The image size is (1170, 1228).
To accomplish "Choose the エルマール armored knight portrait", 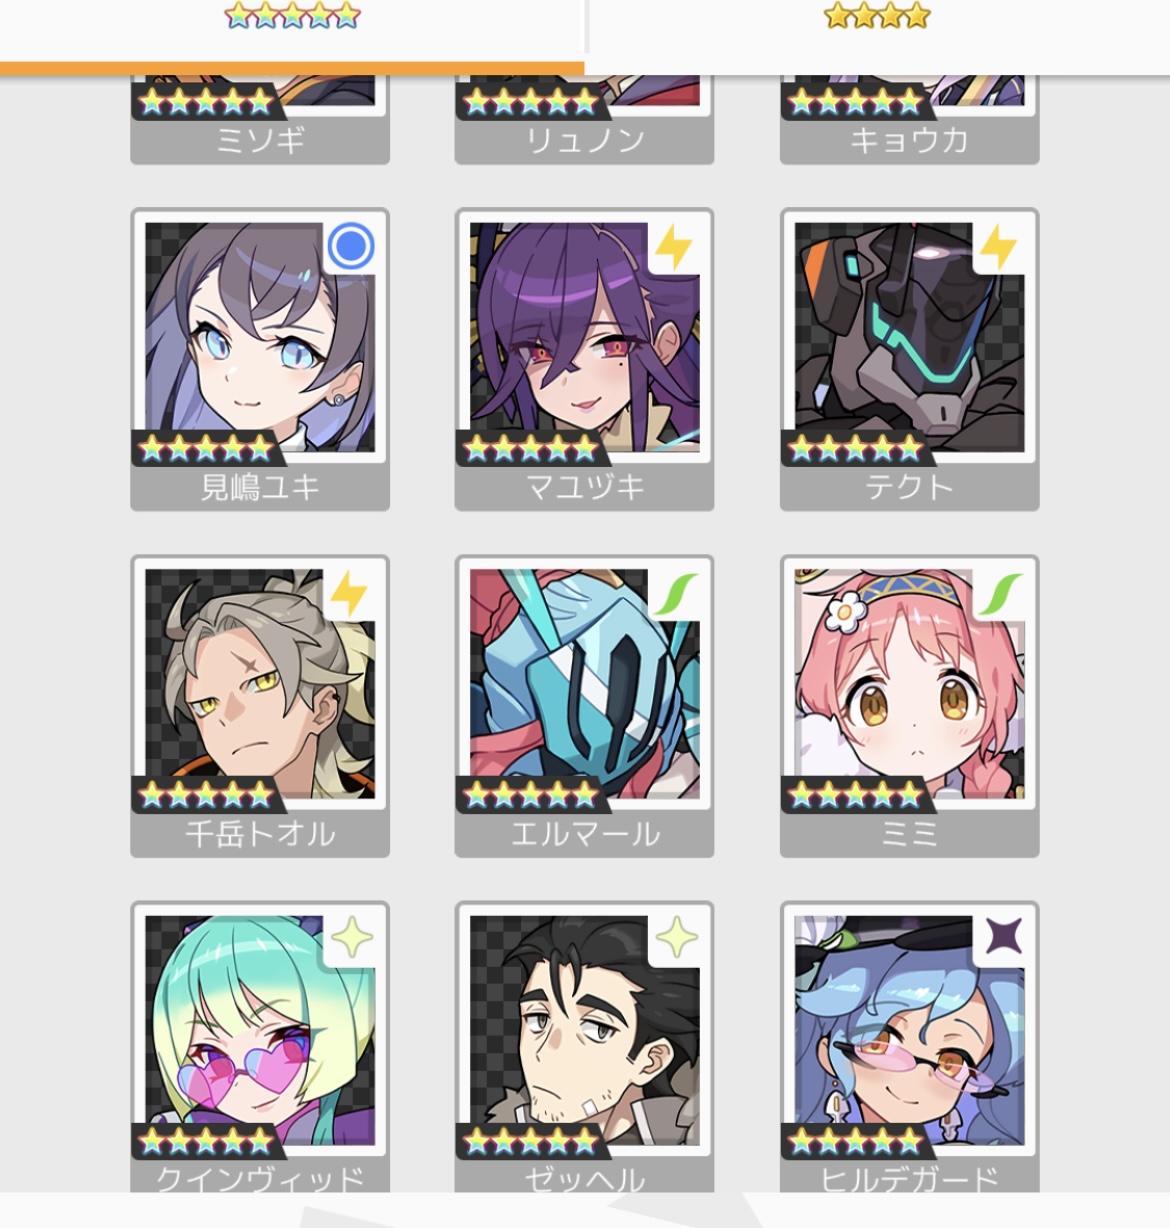I will (x=585, y=684).
